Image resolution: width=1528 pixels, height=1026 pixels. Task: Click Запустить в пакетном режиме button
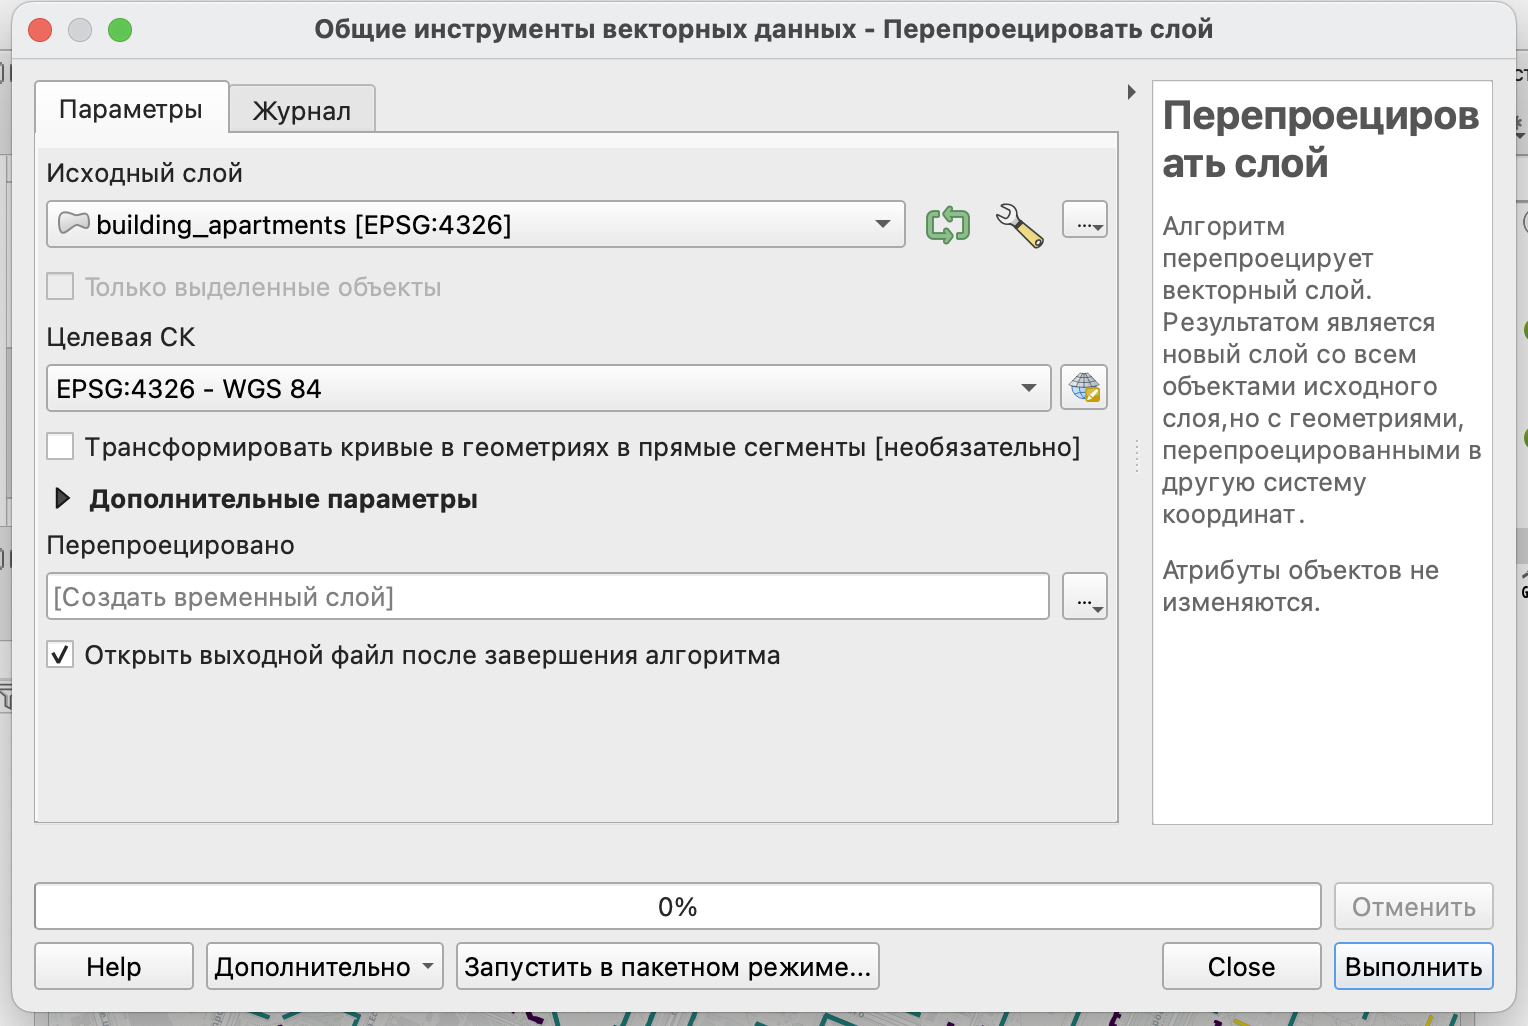(667, 967)
